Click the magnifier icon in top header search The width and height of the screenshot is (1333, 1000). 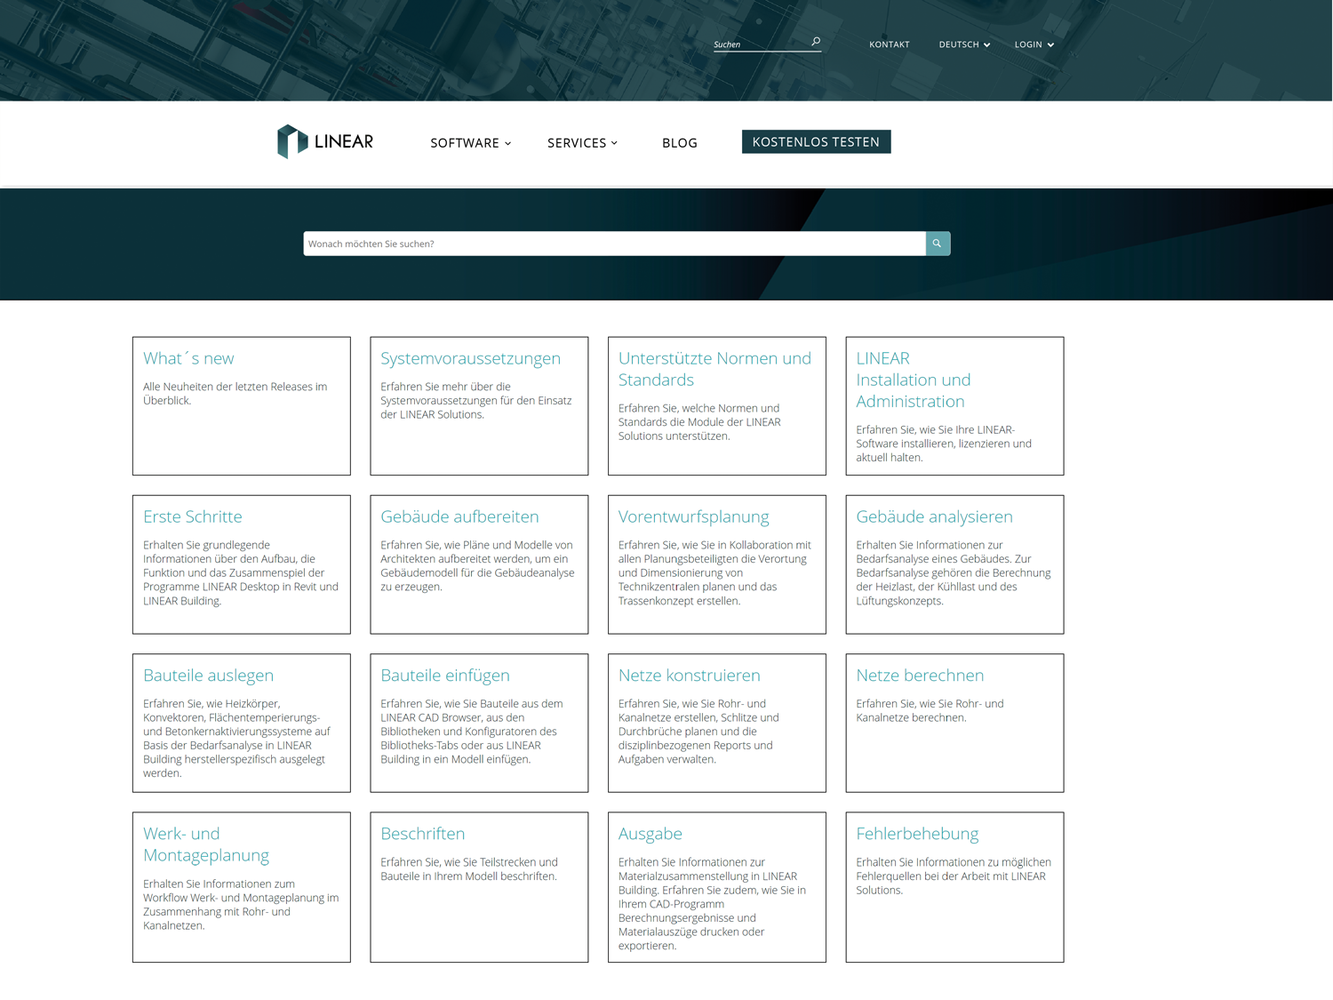816,42
